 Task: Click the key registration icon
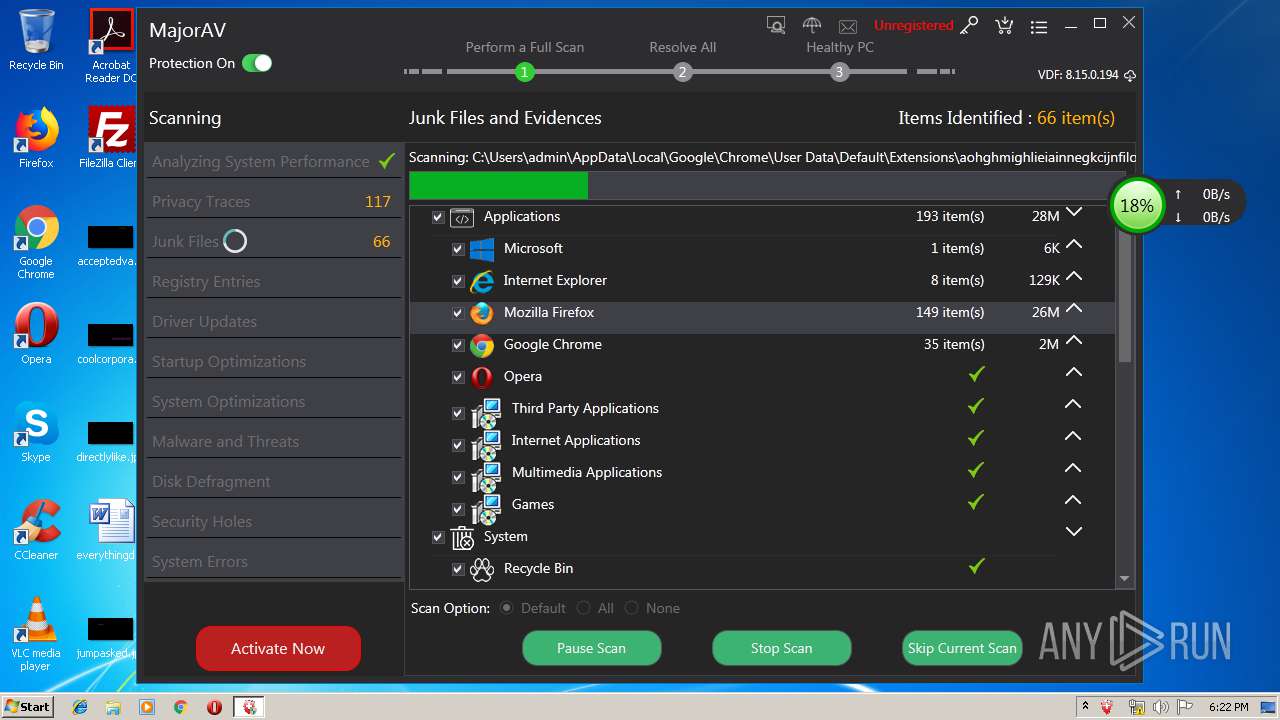click(x=969, y=26)
